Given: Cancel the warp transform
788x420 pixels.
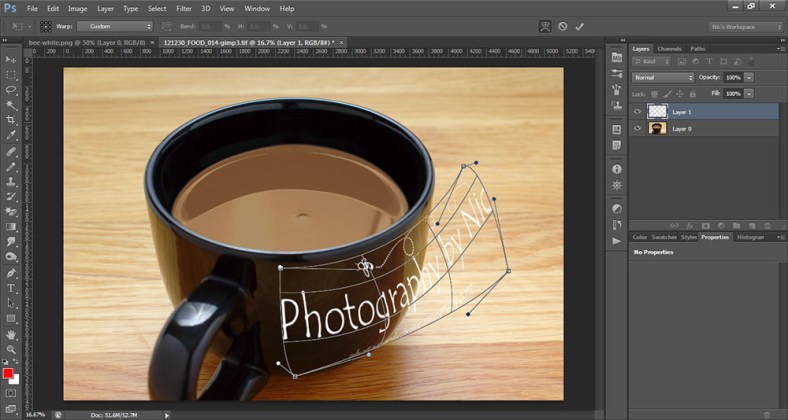Looking at the screenshot, I should (x=562, y=26).
